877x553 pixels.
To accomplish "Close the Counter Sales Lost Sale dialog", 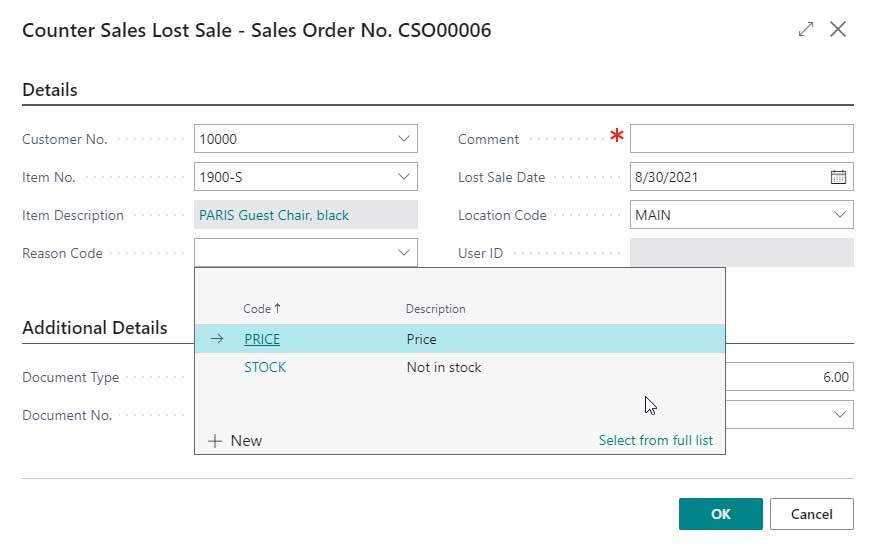I will click(838, 30).
